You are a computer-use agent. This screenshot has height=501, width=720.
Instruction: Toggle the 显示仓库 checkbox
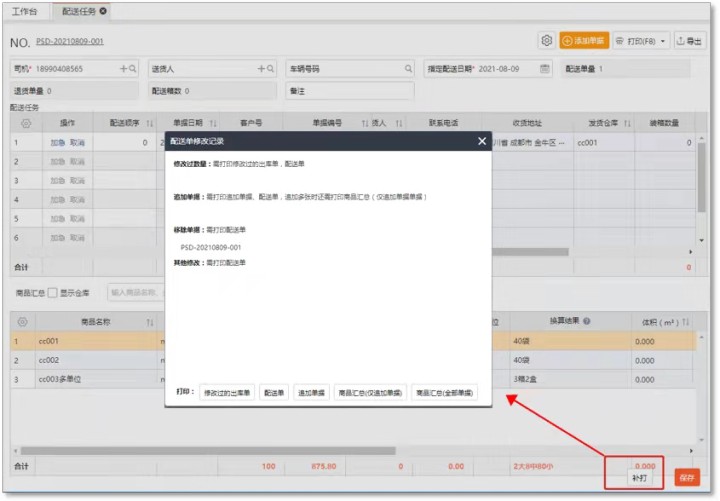pos(52,293)
